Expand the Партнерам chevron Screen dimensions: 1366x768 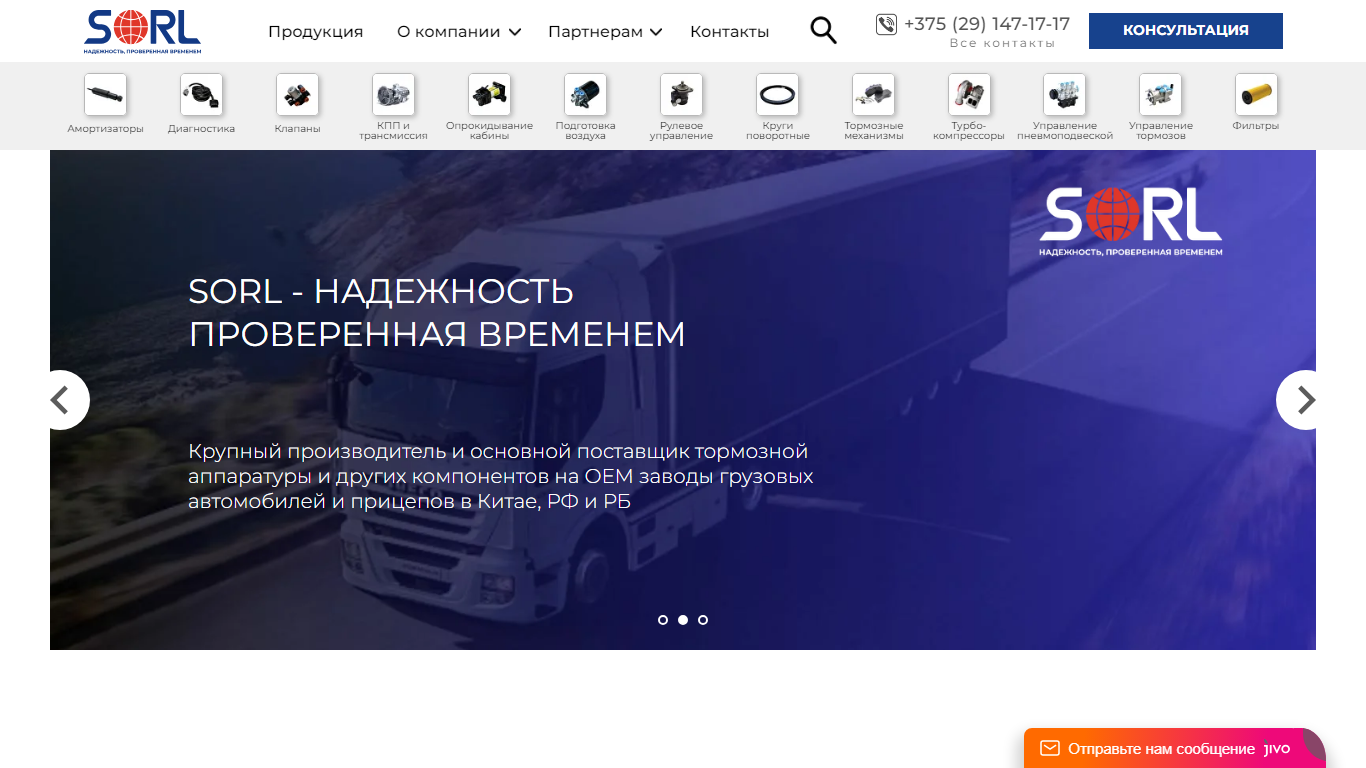[656, 32]
